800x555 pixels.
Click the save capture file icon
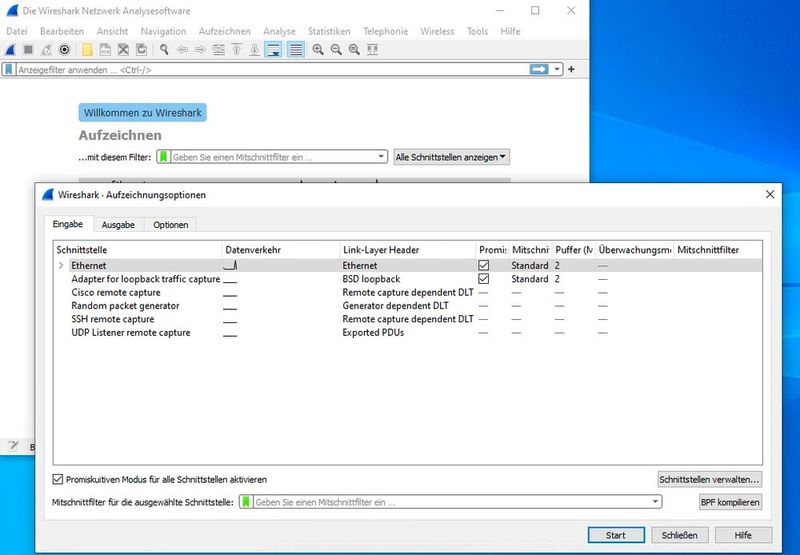click(105, 49)
